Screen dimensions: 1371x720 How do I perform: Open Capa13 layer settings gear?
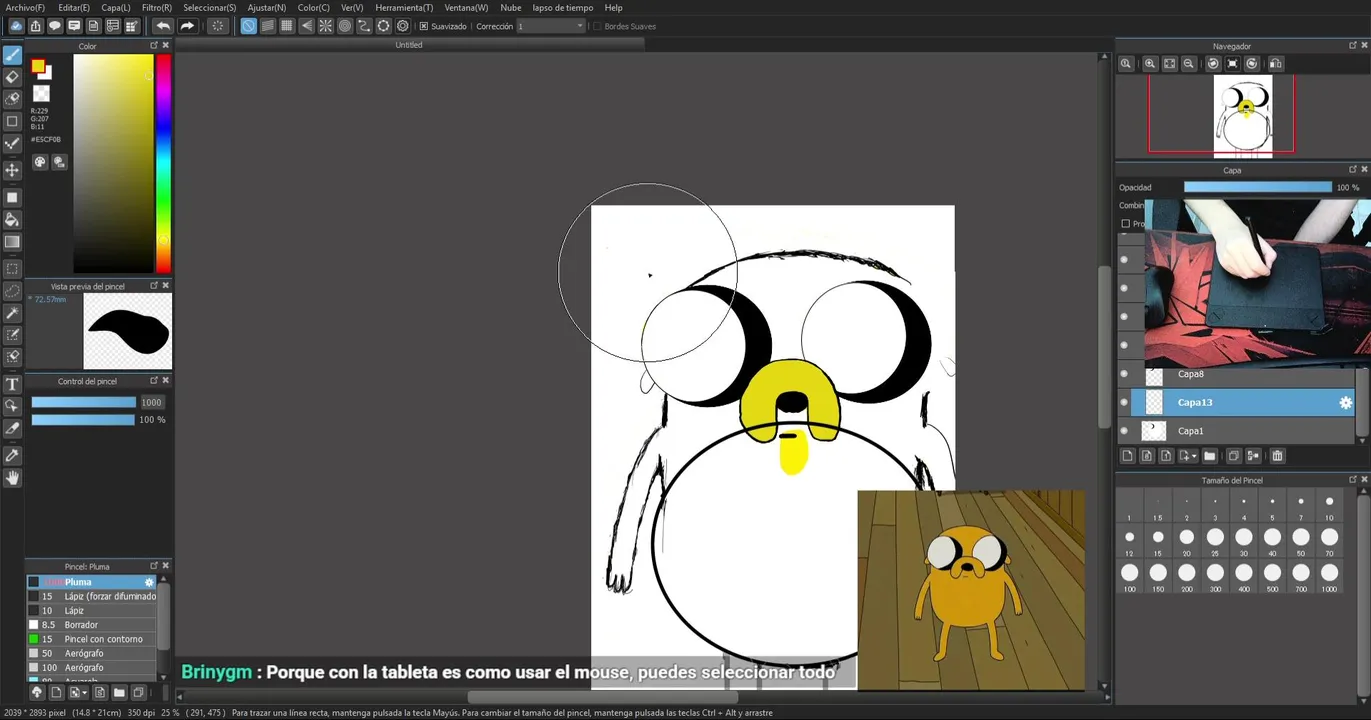point(1345,402)
